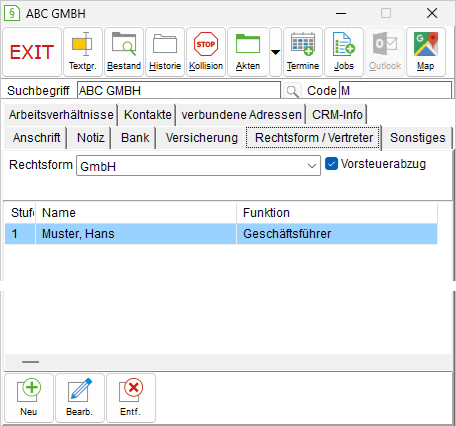Viewport: 456px width, 426px height.
Task: Click the paragraph-sign app icon in the title bar
Action: [12, 13]
